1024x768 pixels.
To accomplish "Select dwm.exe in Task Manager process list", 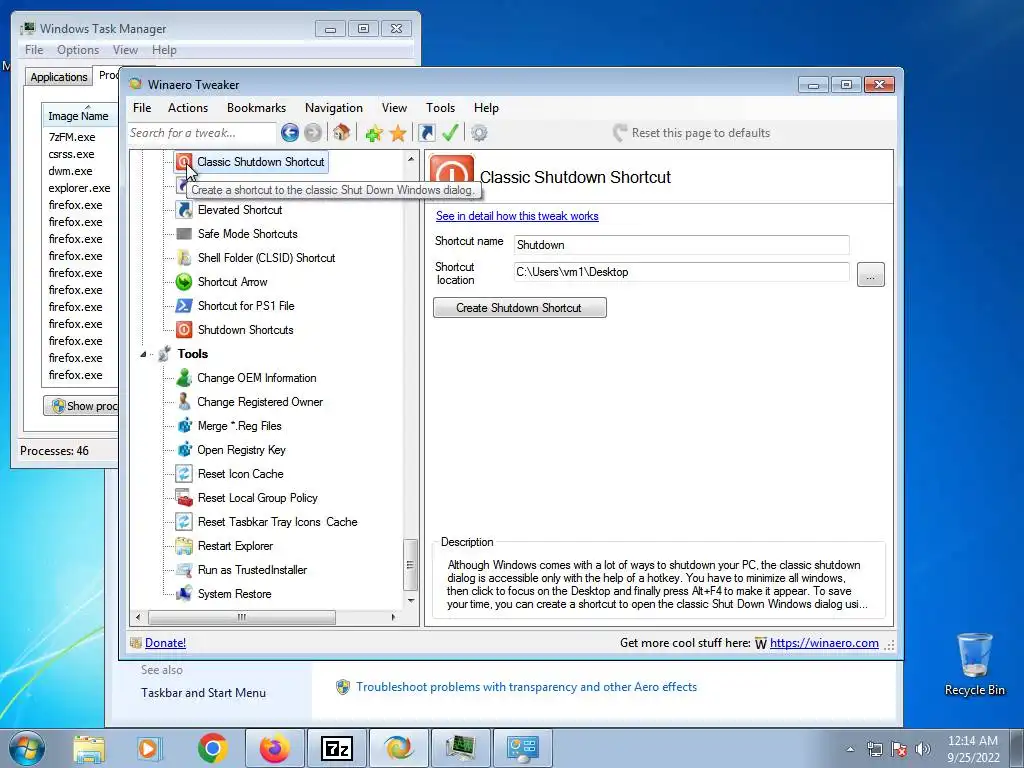I will (71, 171).
